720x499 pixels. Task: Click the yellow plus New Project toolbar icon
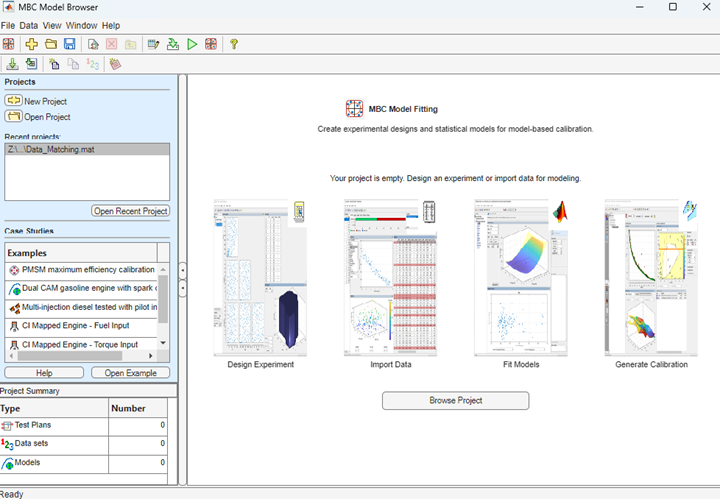point(32,44)
